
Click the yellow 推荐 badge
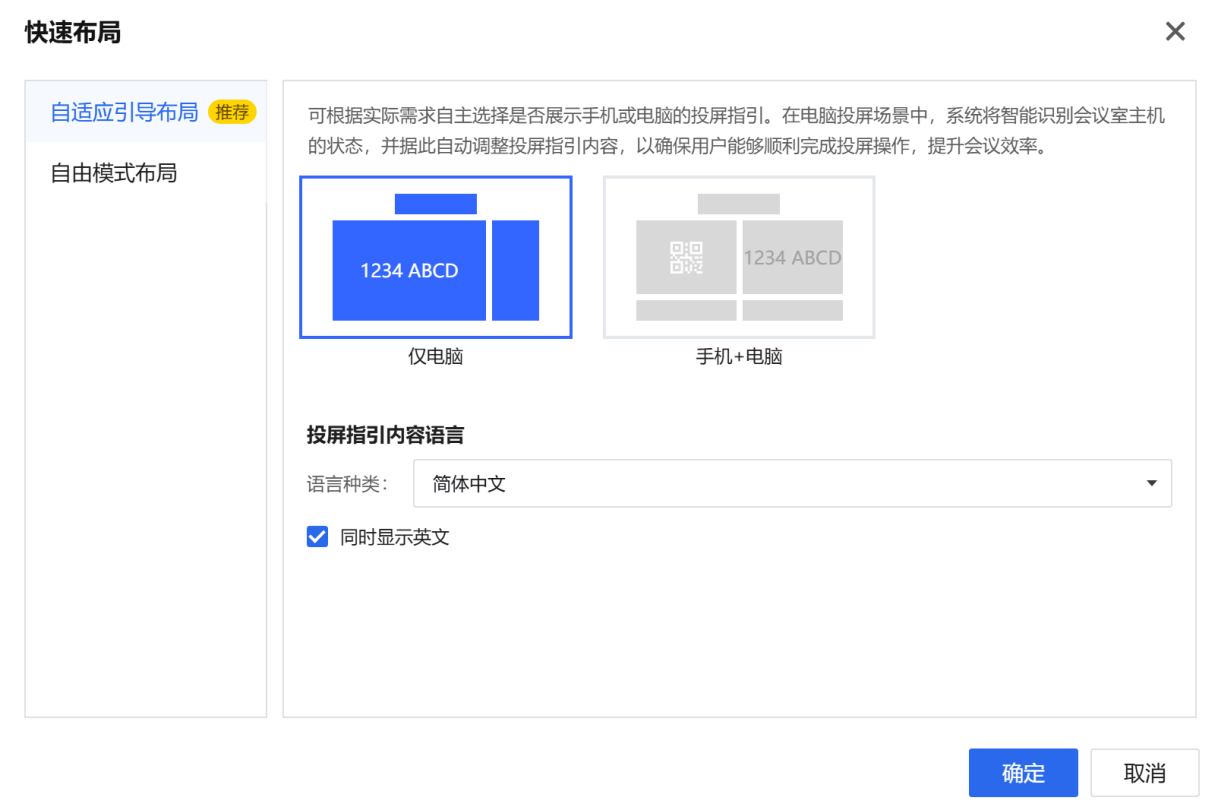point(232,112)
